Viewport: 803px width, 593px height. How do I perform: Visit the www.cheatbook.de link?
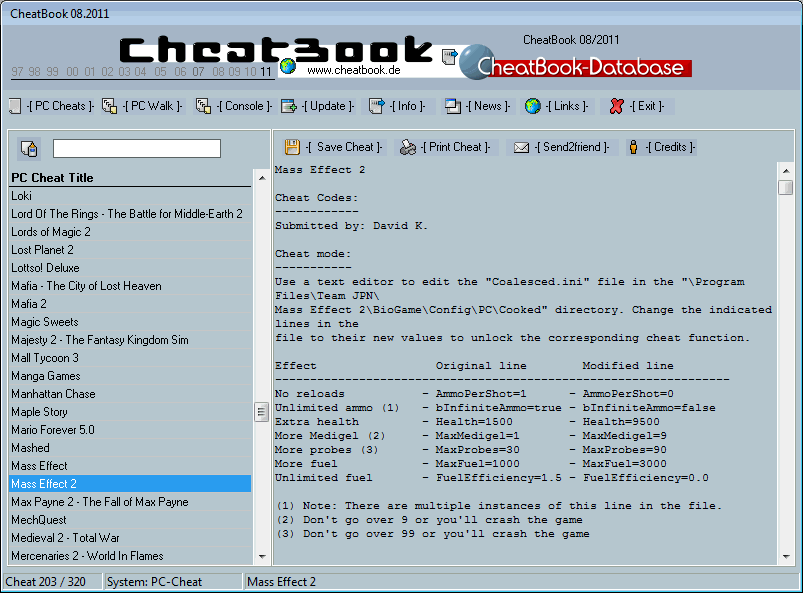click(354, 70)
